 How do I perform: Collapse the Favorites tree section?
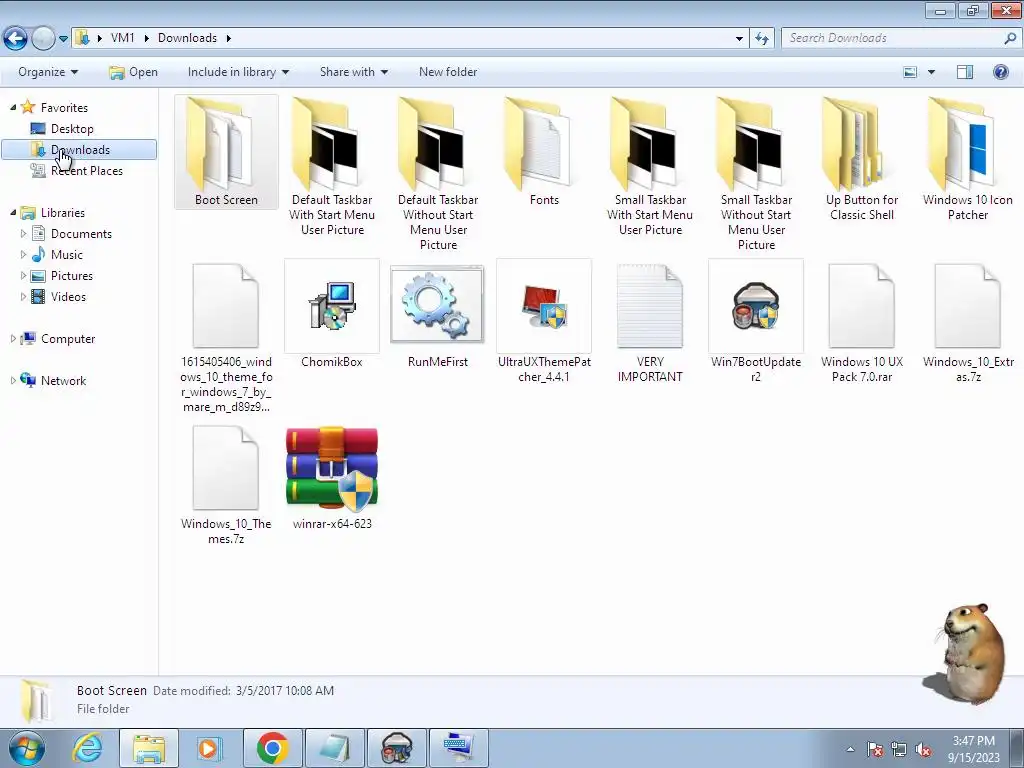point(13,107)
